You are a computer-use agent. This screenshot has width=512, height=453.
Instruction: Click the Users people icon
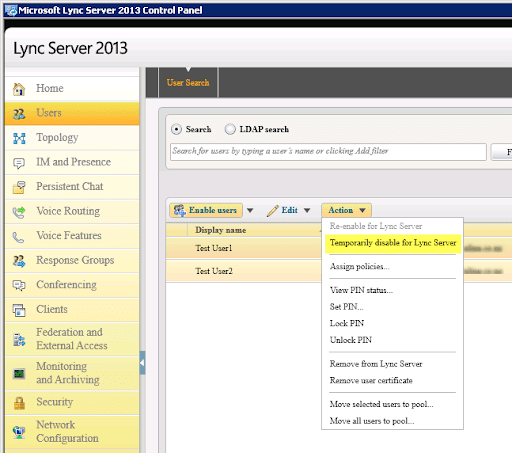[x=19, y=114]
